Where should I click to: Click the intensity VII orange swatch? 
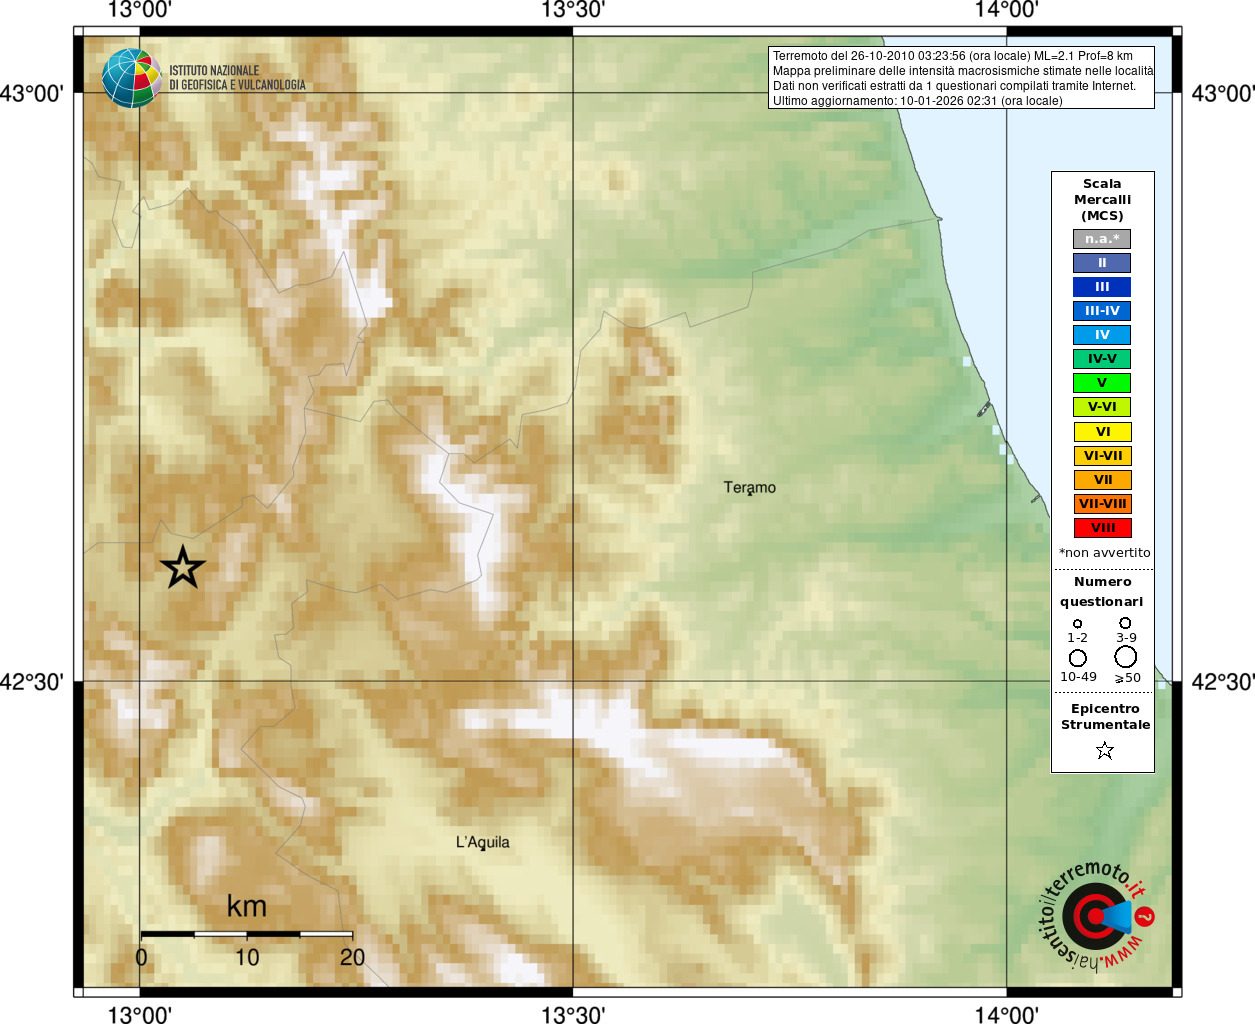pyautogui.click(x=1103, y=480)
